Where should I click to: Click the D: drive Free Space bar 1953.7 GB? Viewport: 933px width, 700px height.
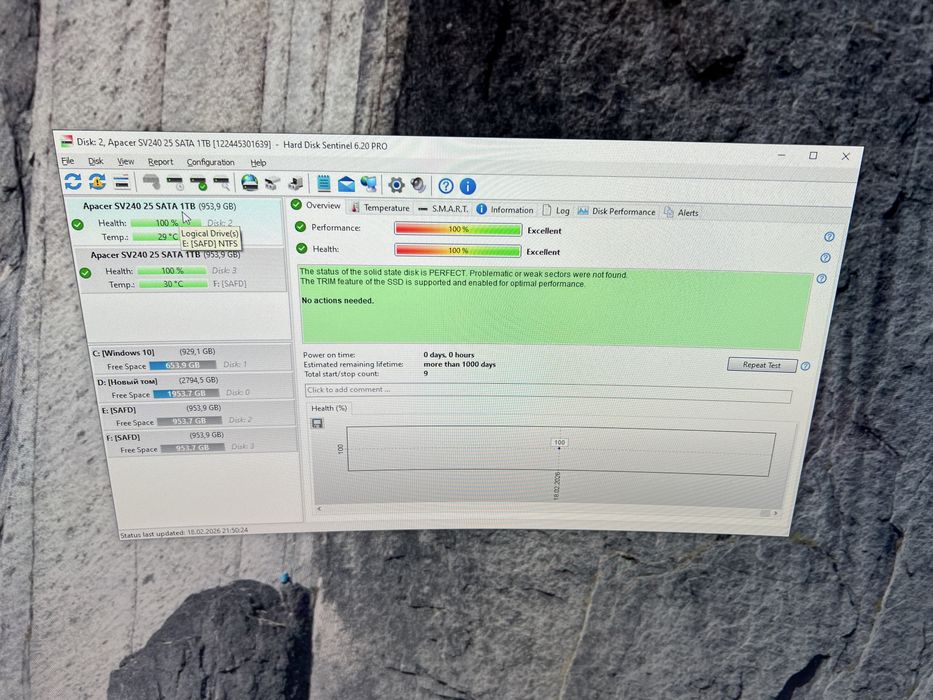(x=186, y=393)
